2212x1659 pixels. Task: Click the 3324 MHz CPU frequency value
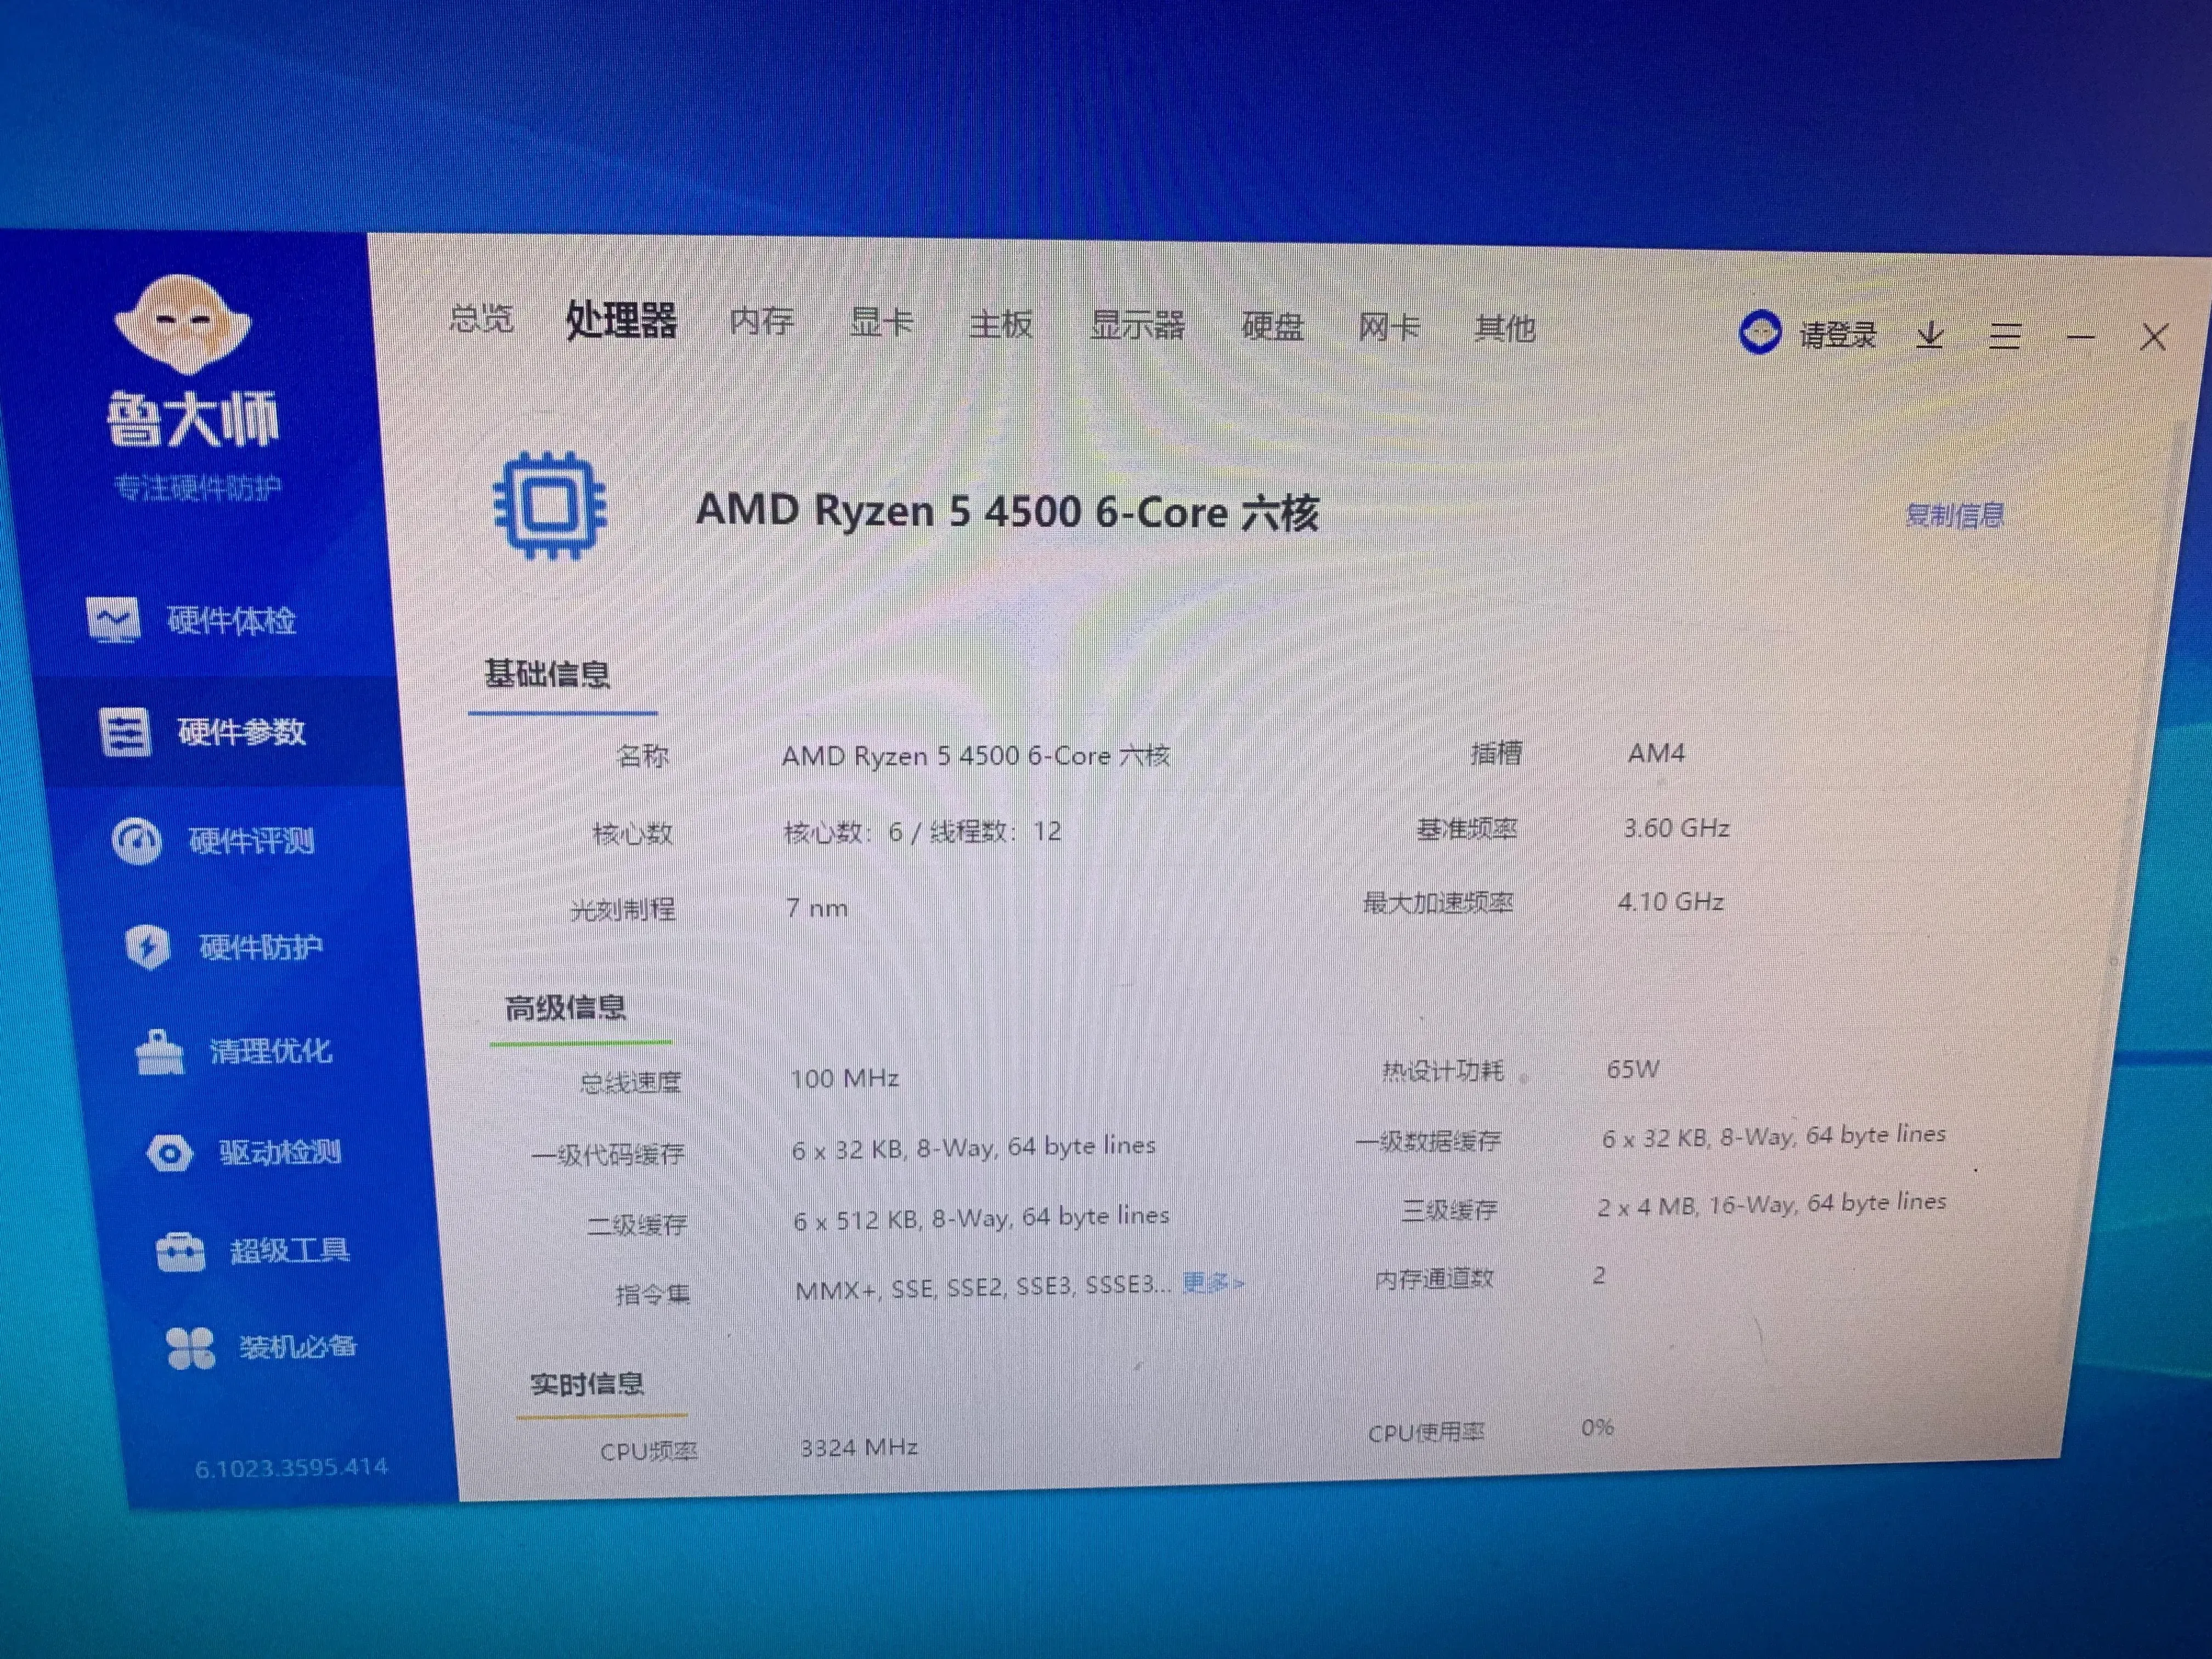(859, 1447)
